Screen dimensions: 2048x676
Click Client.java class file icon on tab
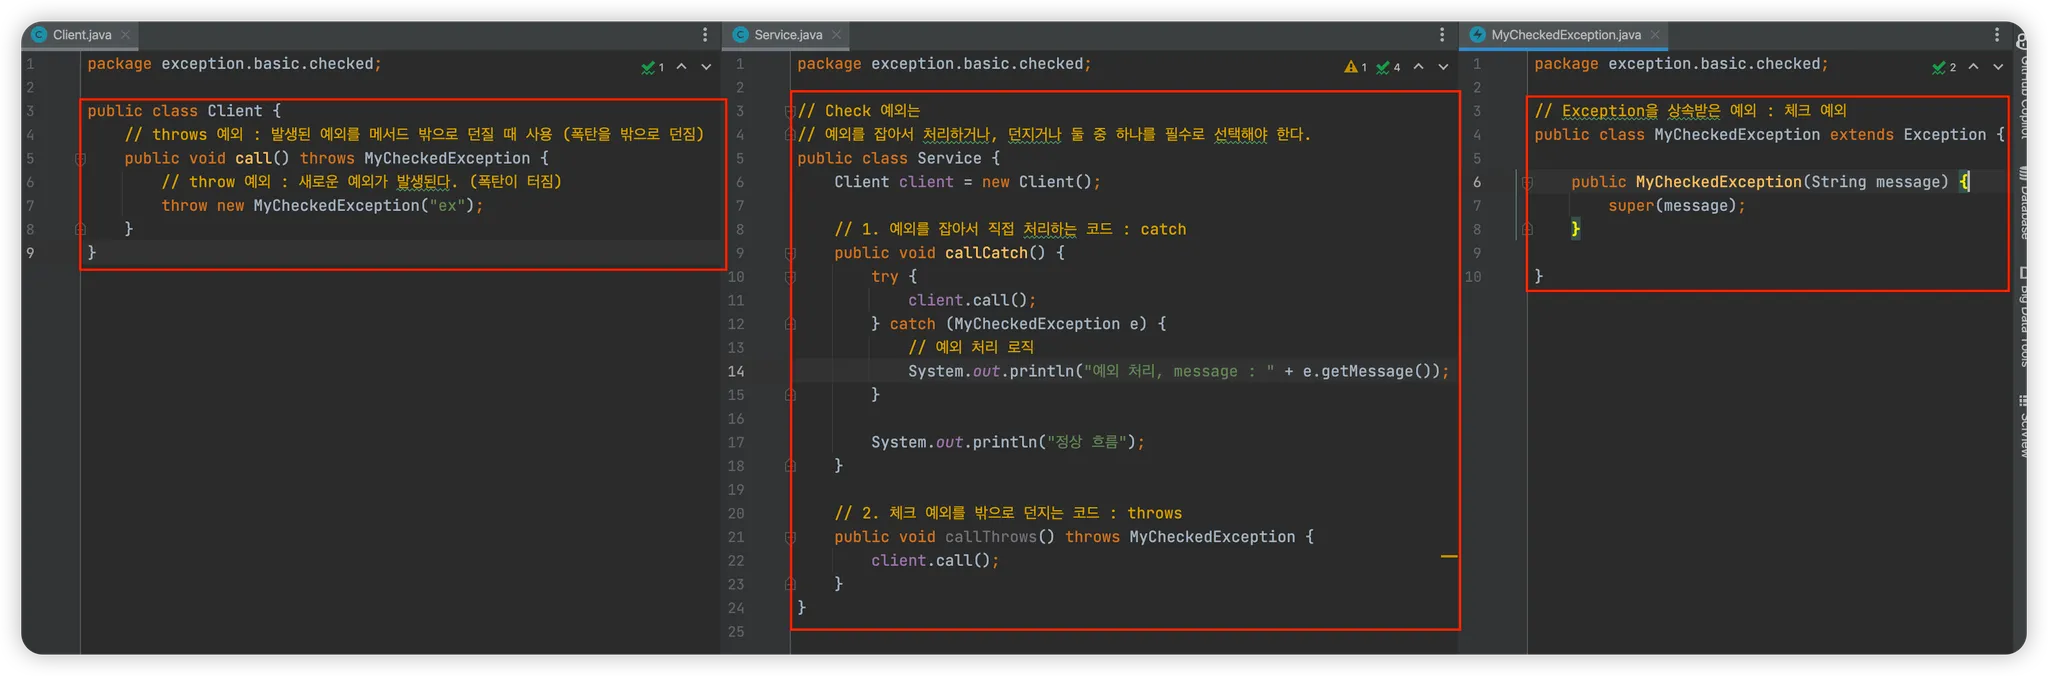(x=40, y=35)
